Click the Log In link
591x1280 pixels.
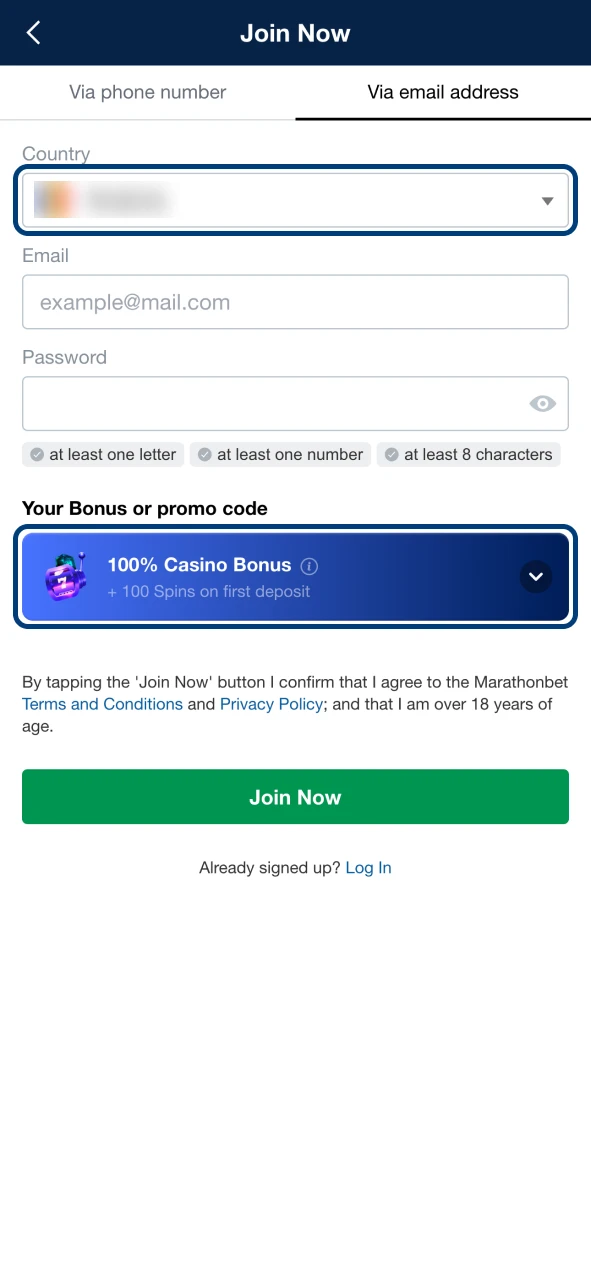[x=368, y=868]
